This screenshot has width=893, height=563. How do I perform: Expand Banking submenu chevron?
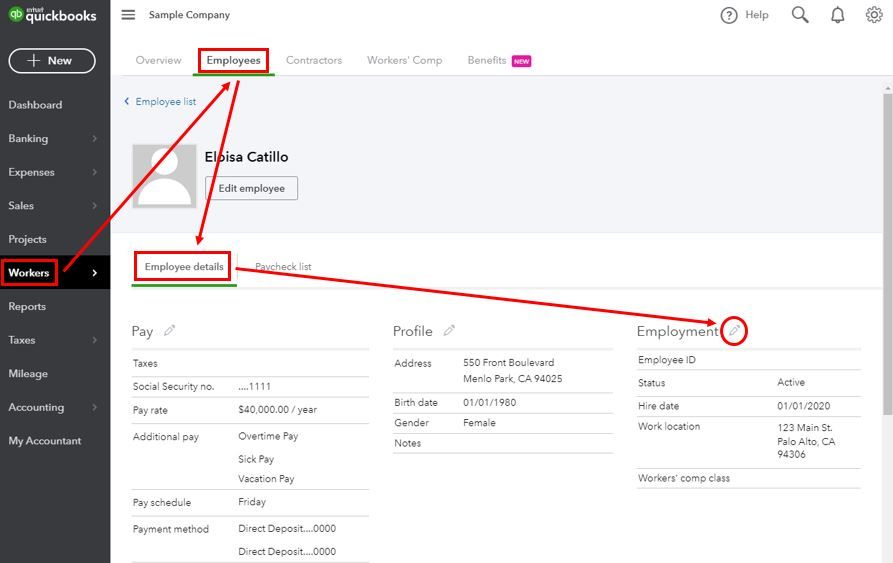[95, 138]
